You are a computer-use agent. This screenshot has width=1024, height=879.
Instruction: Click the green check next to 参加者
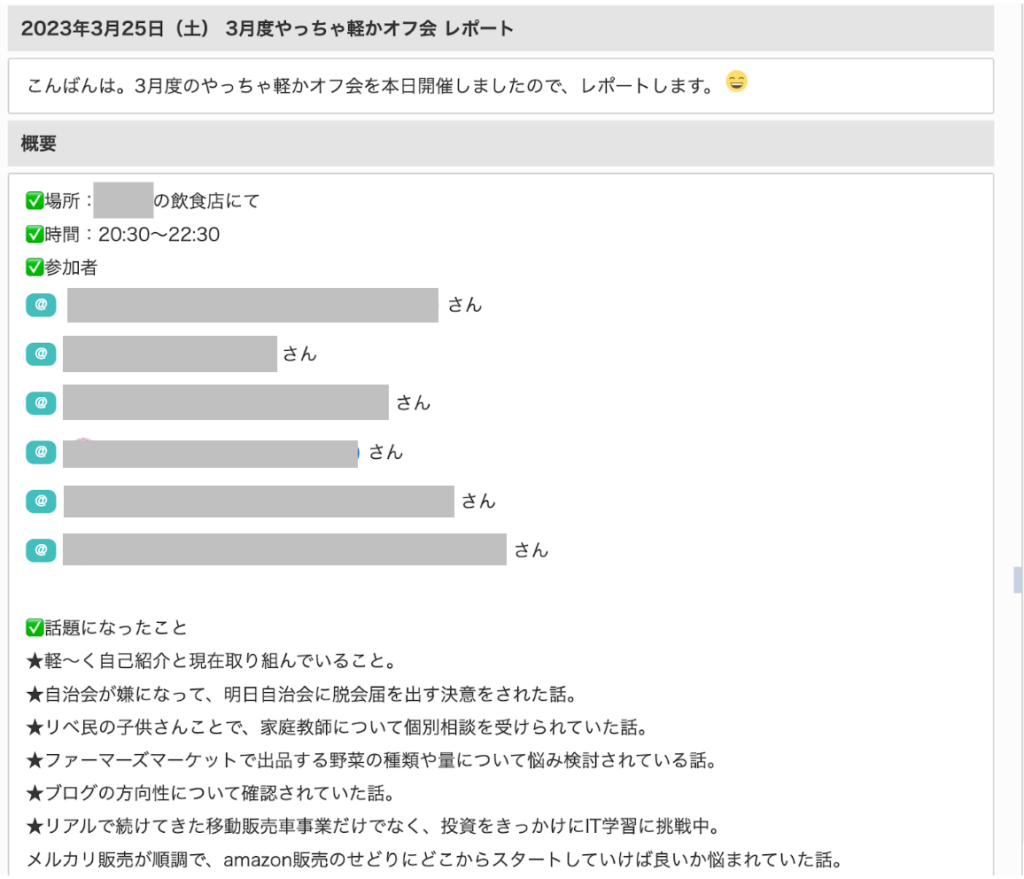[35, 268]
